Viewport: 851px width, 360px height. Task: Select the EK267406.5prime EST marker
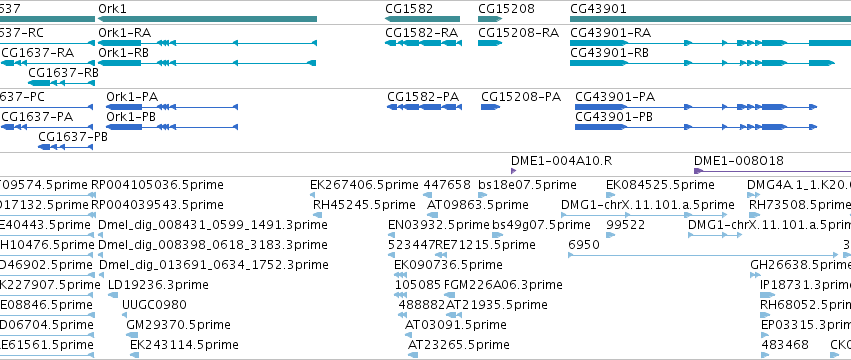click(313, 195)
